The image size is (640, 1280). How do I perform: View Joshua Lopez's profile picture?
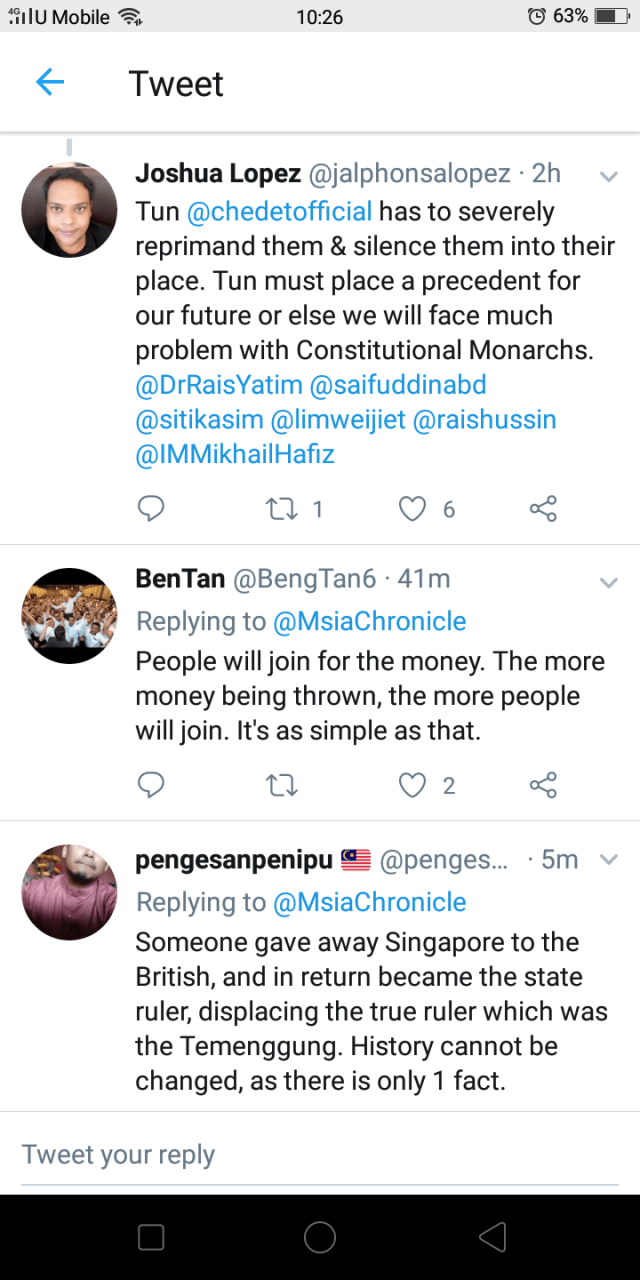(69, 210)
